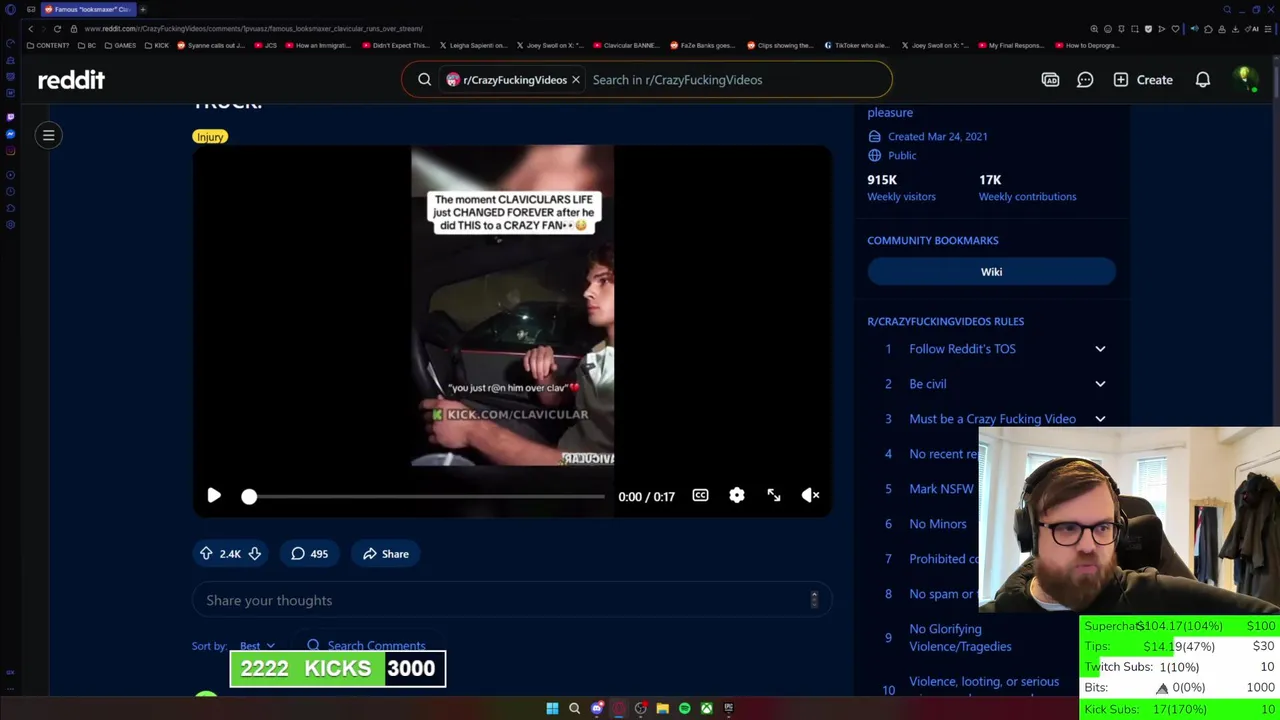Open the Sort by Best dropdown

tap(257, 646)
